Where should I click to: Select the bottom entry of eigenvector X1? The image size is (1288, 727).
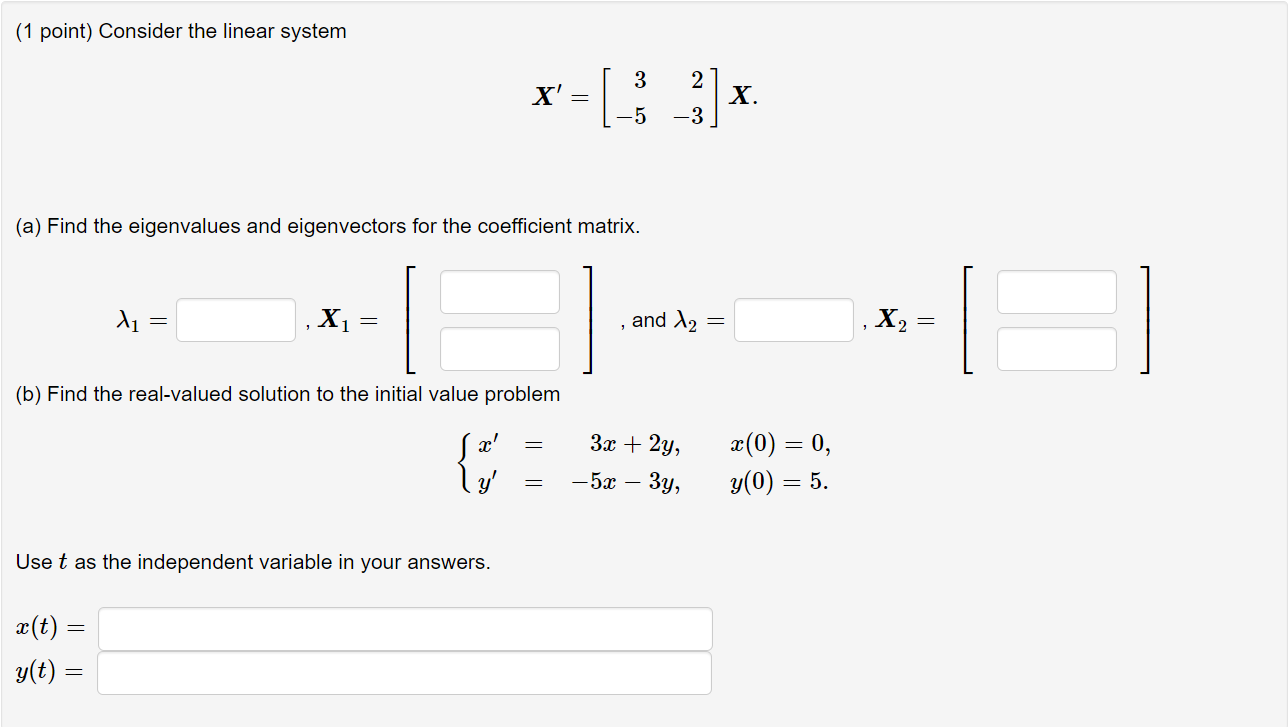[x=499, y=348]
